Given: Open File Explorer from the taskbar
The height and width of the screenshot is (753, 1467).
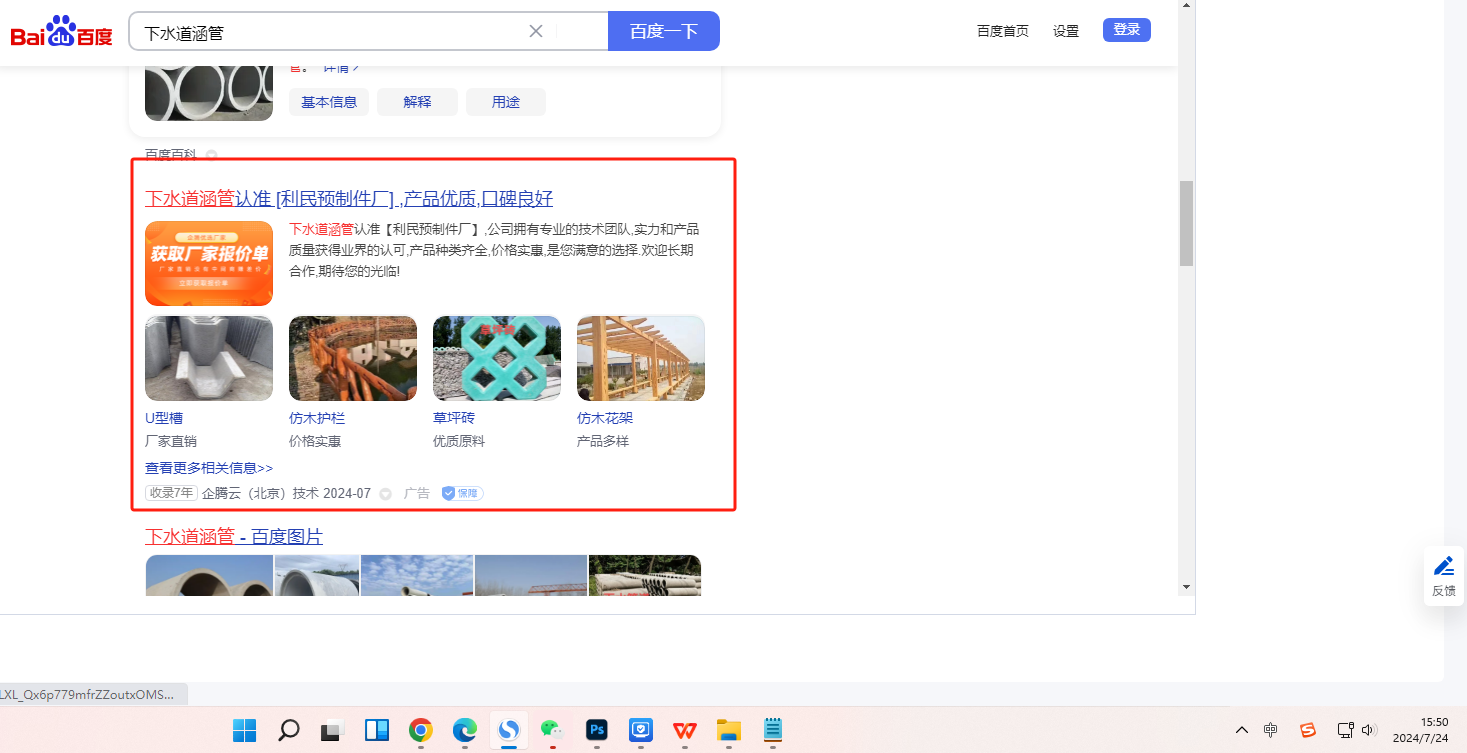Looking at the screenshot, I should (729, 731).
